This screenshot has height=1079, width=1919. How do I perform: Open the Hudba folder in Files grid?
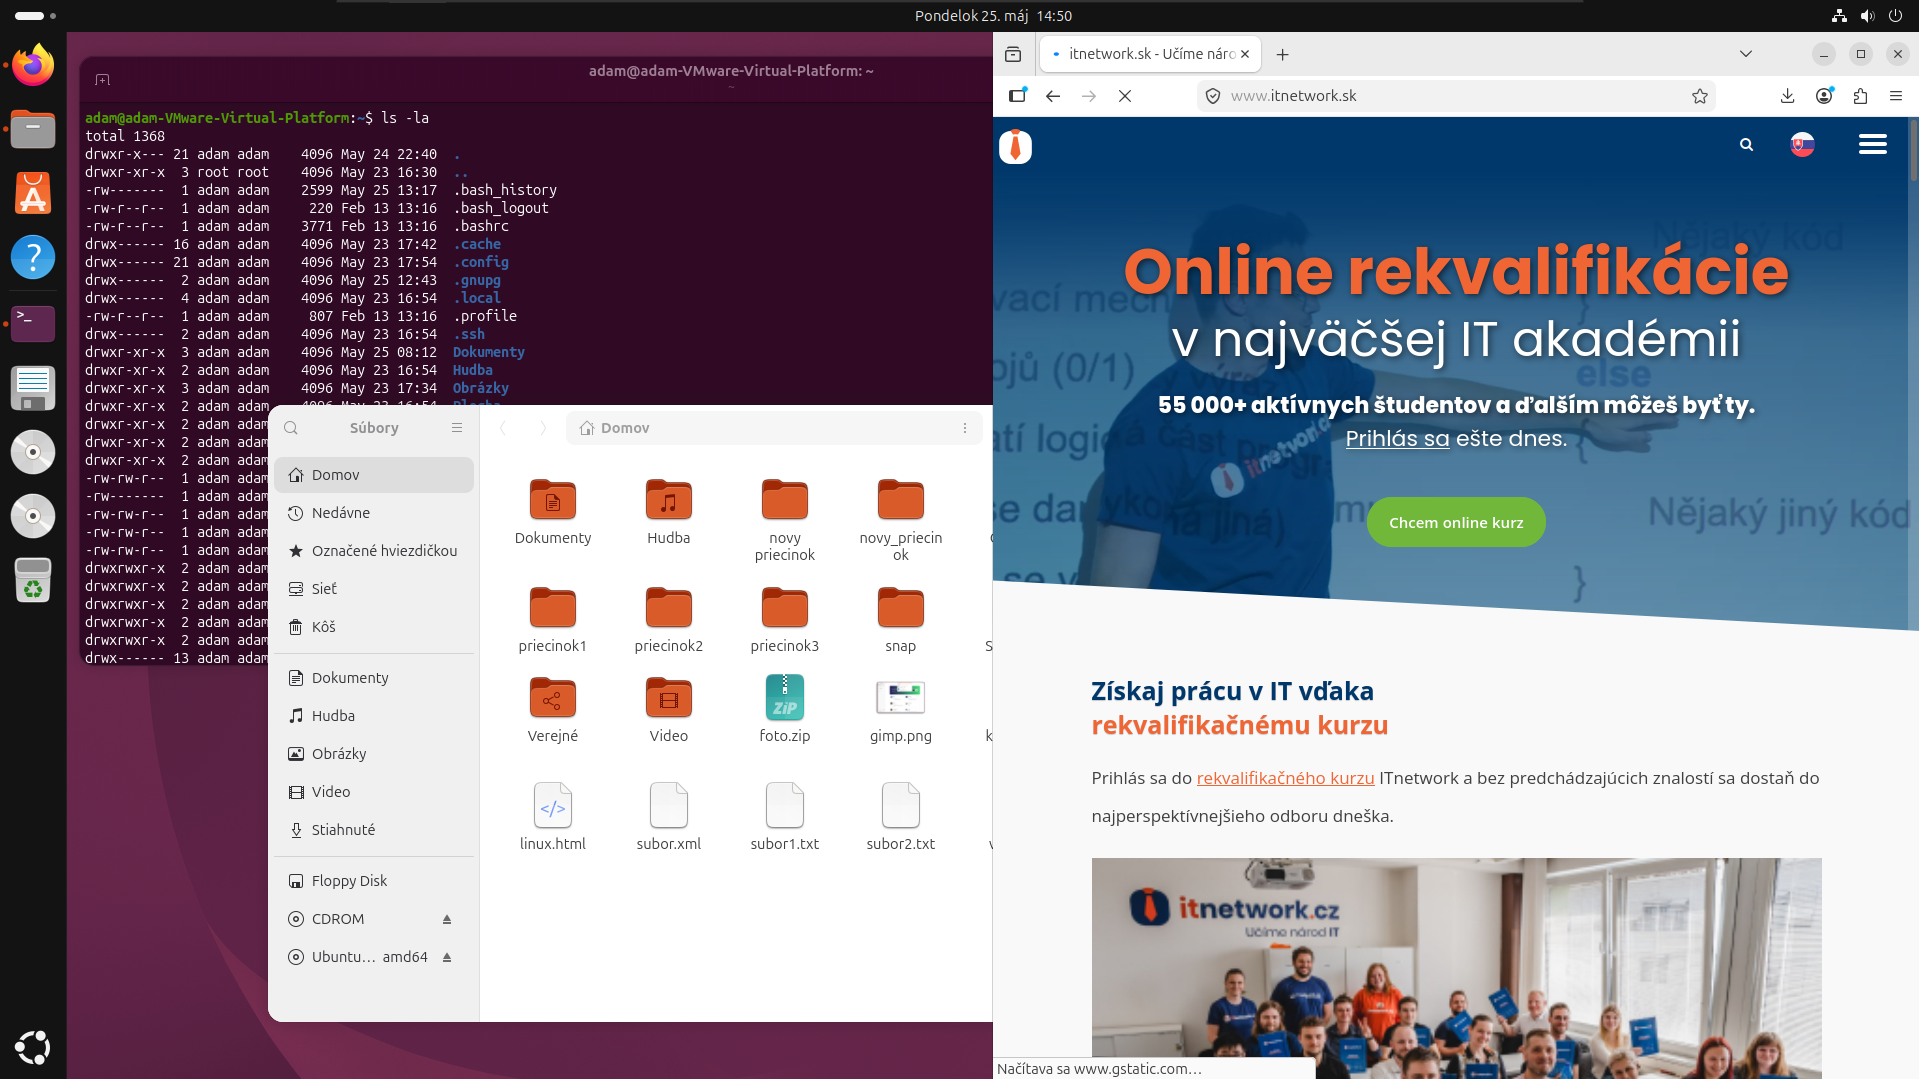pos(669,500)
